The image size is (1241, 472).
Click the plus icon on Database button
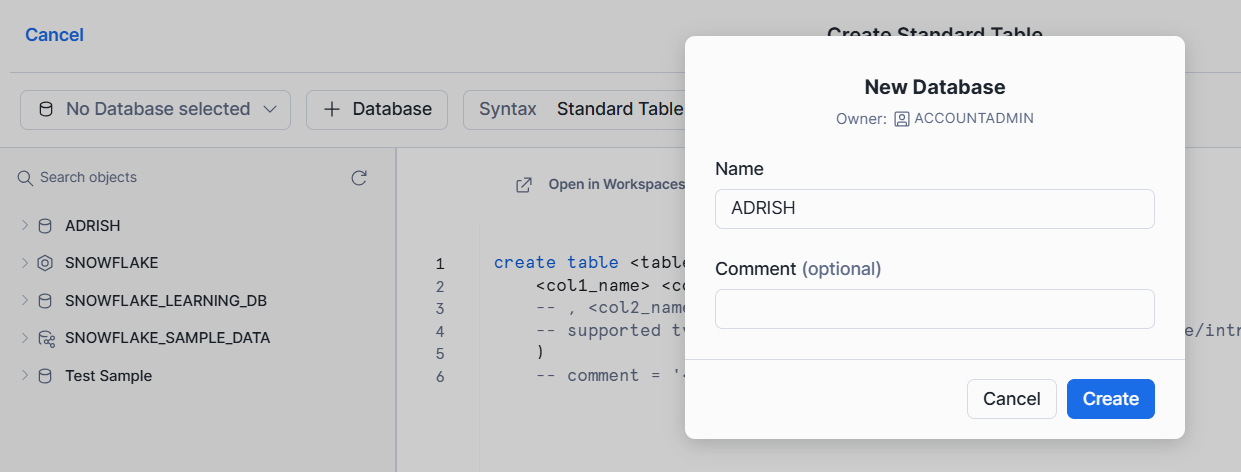coord(331,109)
